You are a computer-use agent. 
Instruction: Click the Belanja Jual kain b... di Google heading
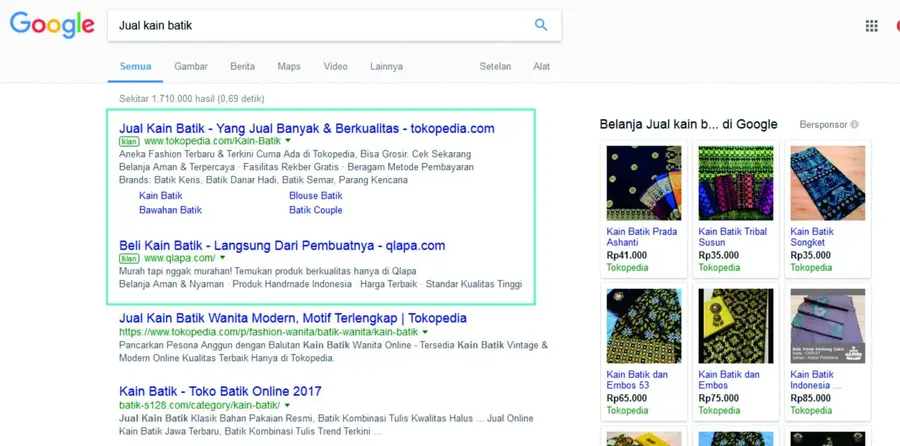point(688,124)
